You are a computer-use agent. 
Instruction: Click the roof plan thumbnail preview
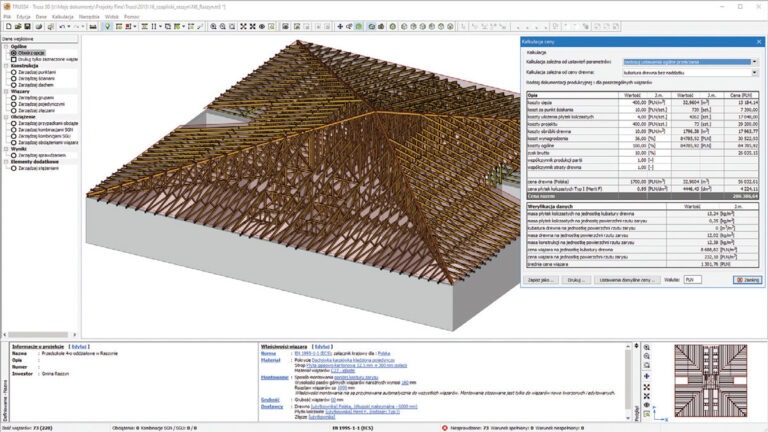tap(710, 381)
